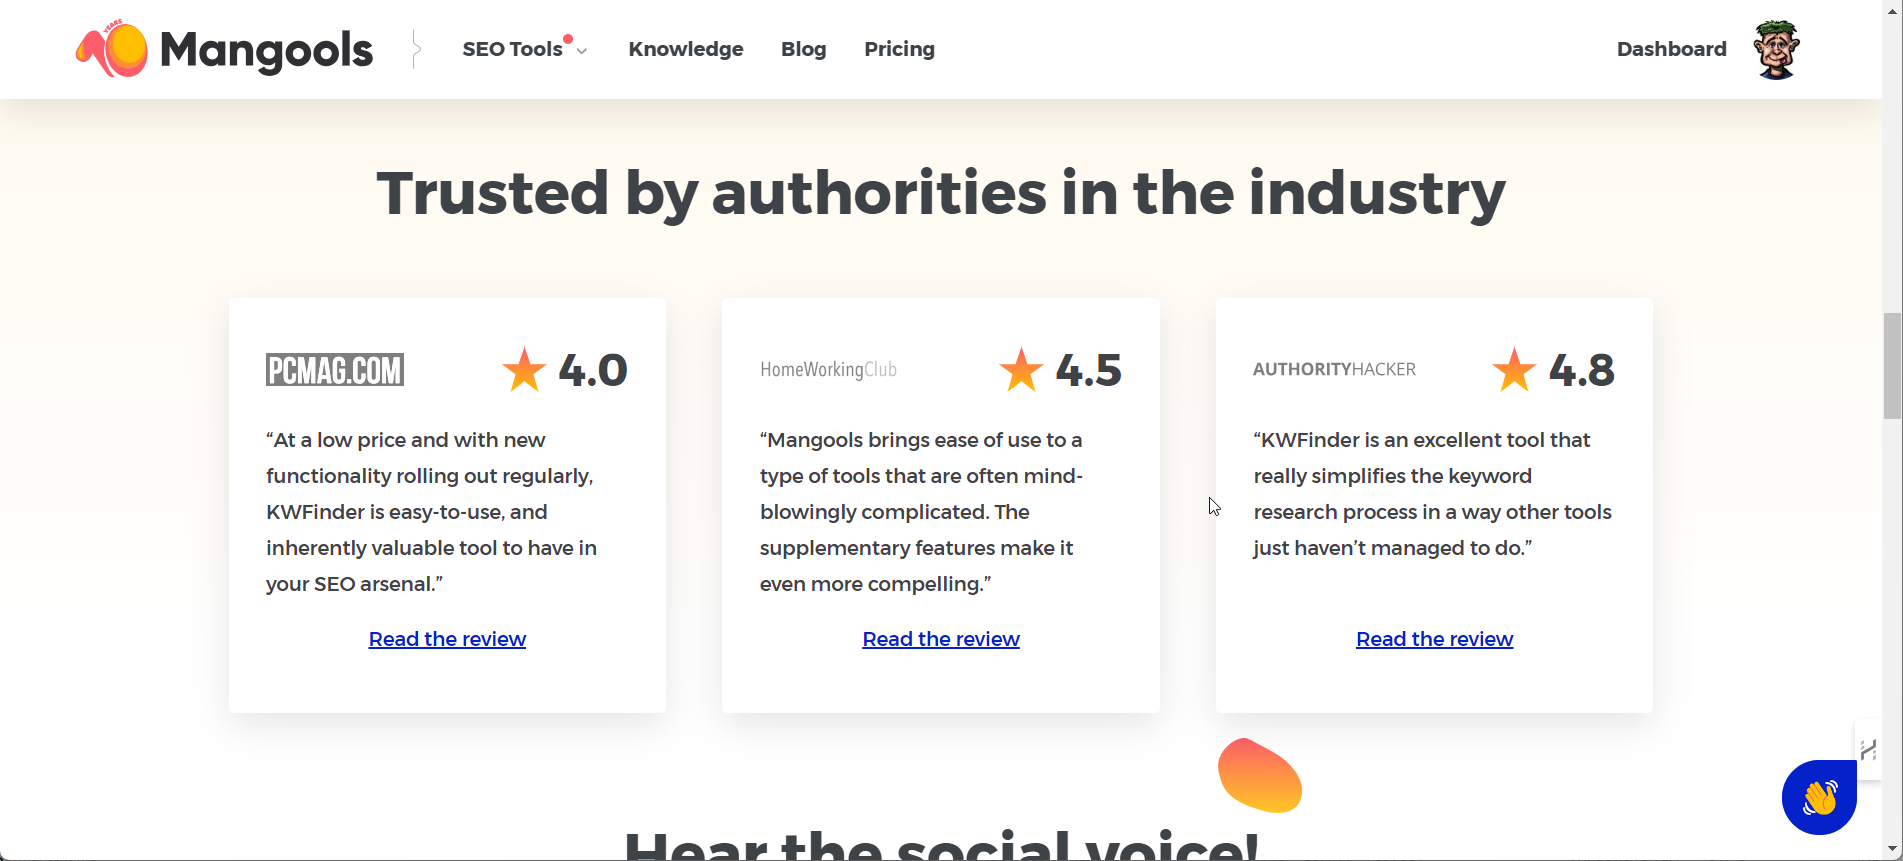This screenshot has height=861, width=1903.
Task: Open the Pricing page
Action: 898,49
